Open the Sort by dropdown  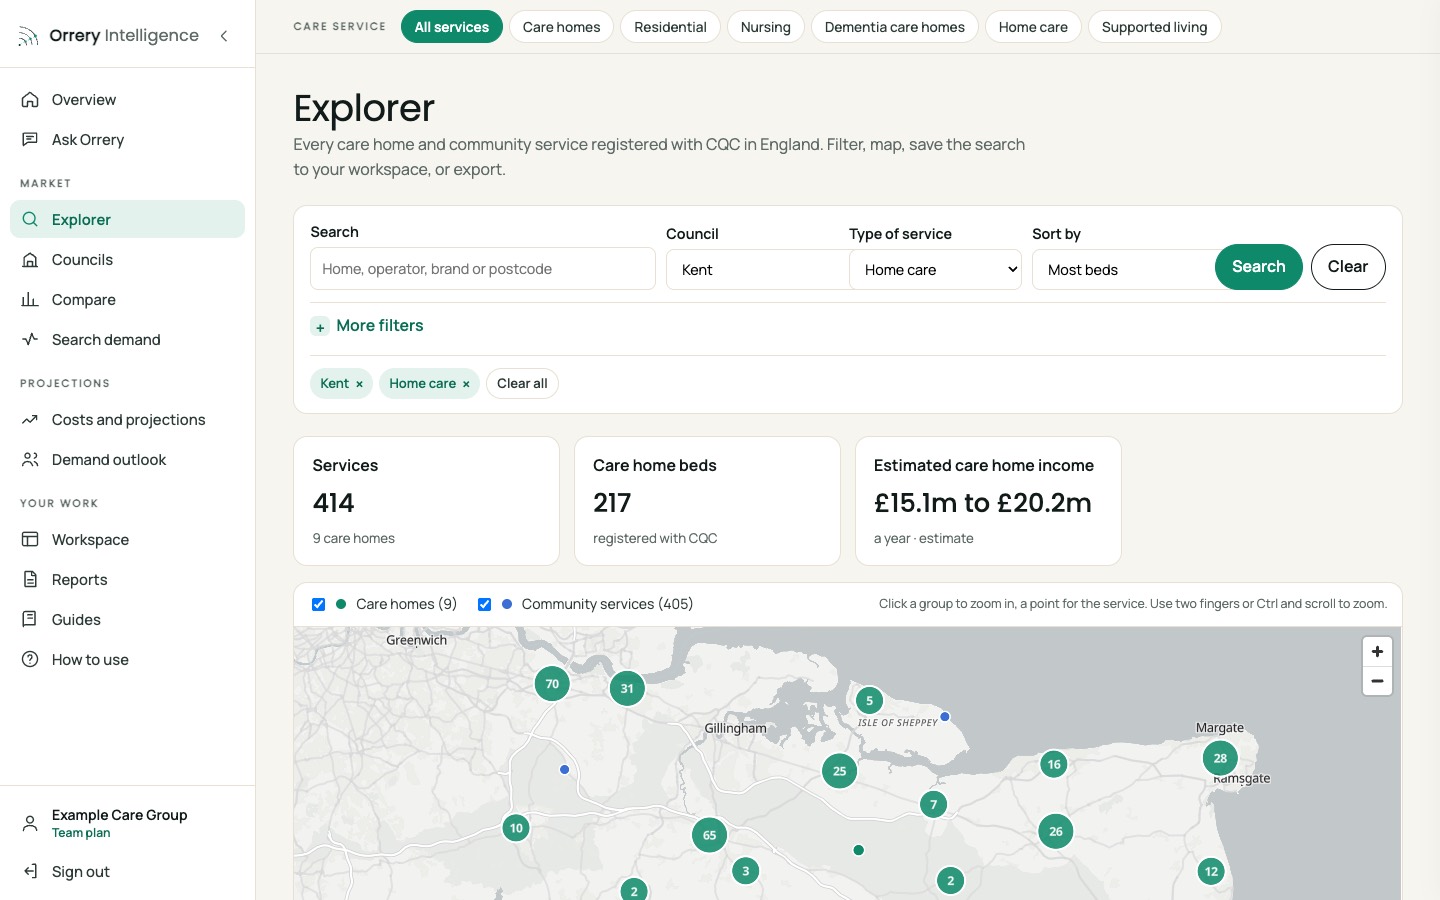[x=1123, y=270]
